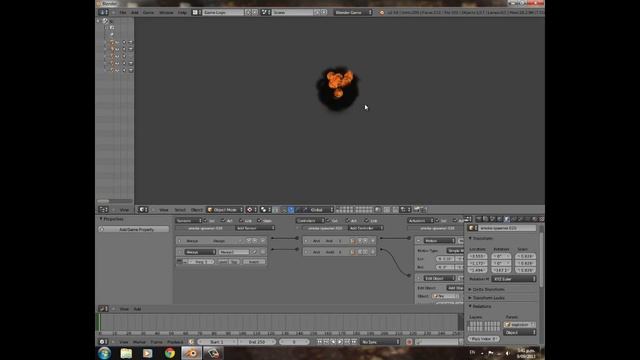Jump to the timeline start frame
This screenshot has height=360, width=640.
point(320,342)
